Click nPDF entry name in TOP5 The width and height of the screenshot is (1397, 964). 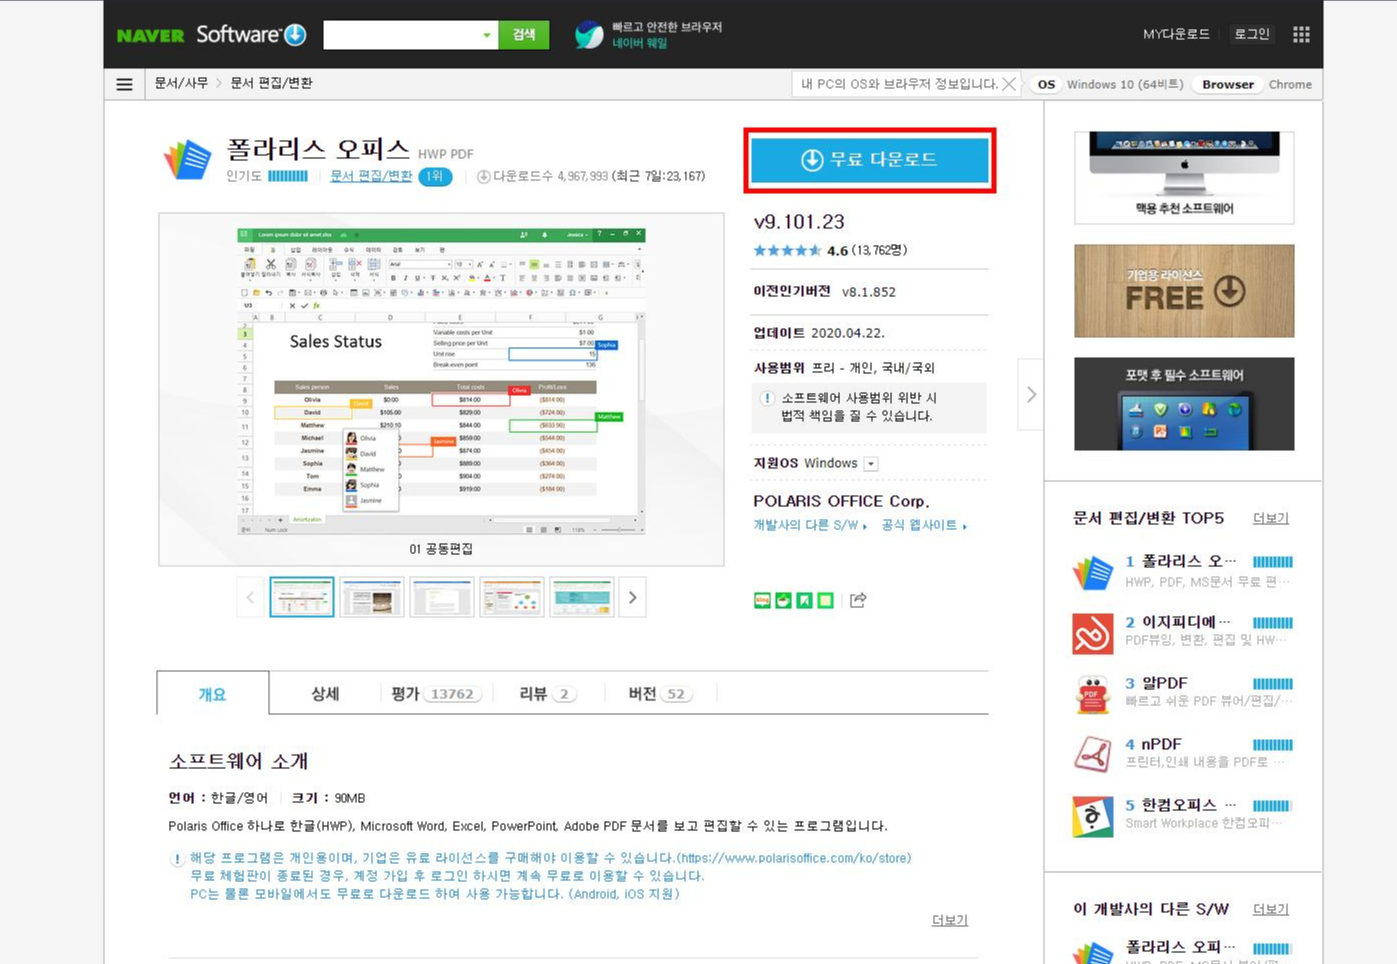click(x=1161, y=744)
